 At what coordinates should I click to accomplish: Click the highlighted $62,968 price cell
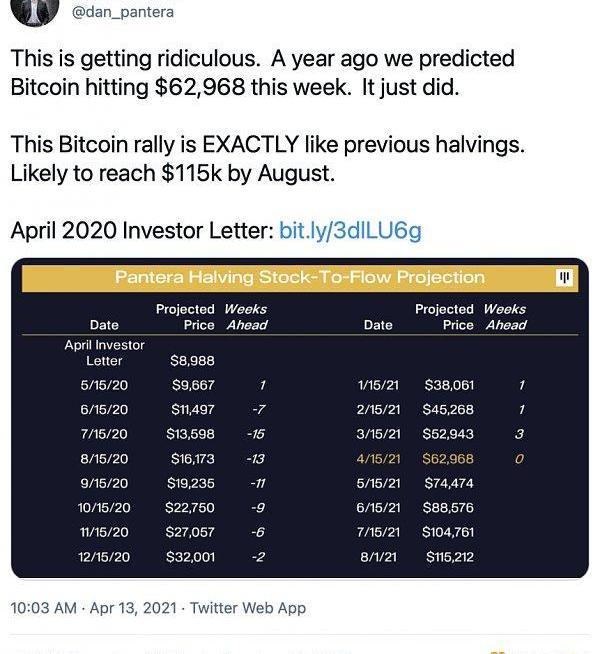tap(448, 459)
